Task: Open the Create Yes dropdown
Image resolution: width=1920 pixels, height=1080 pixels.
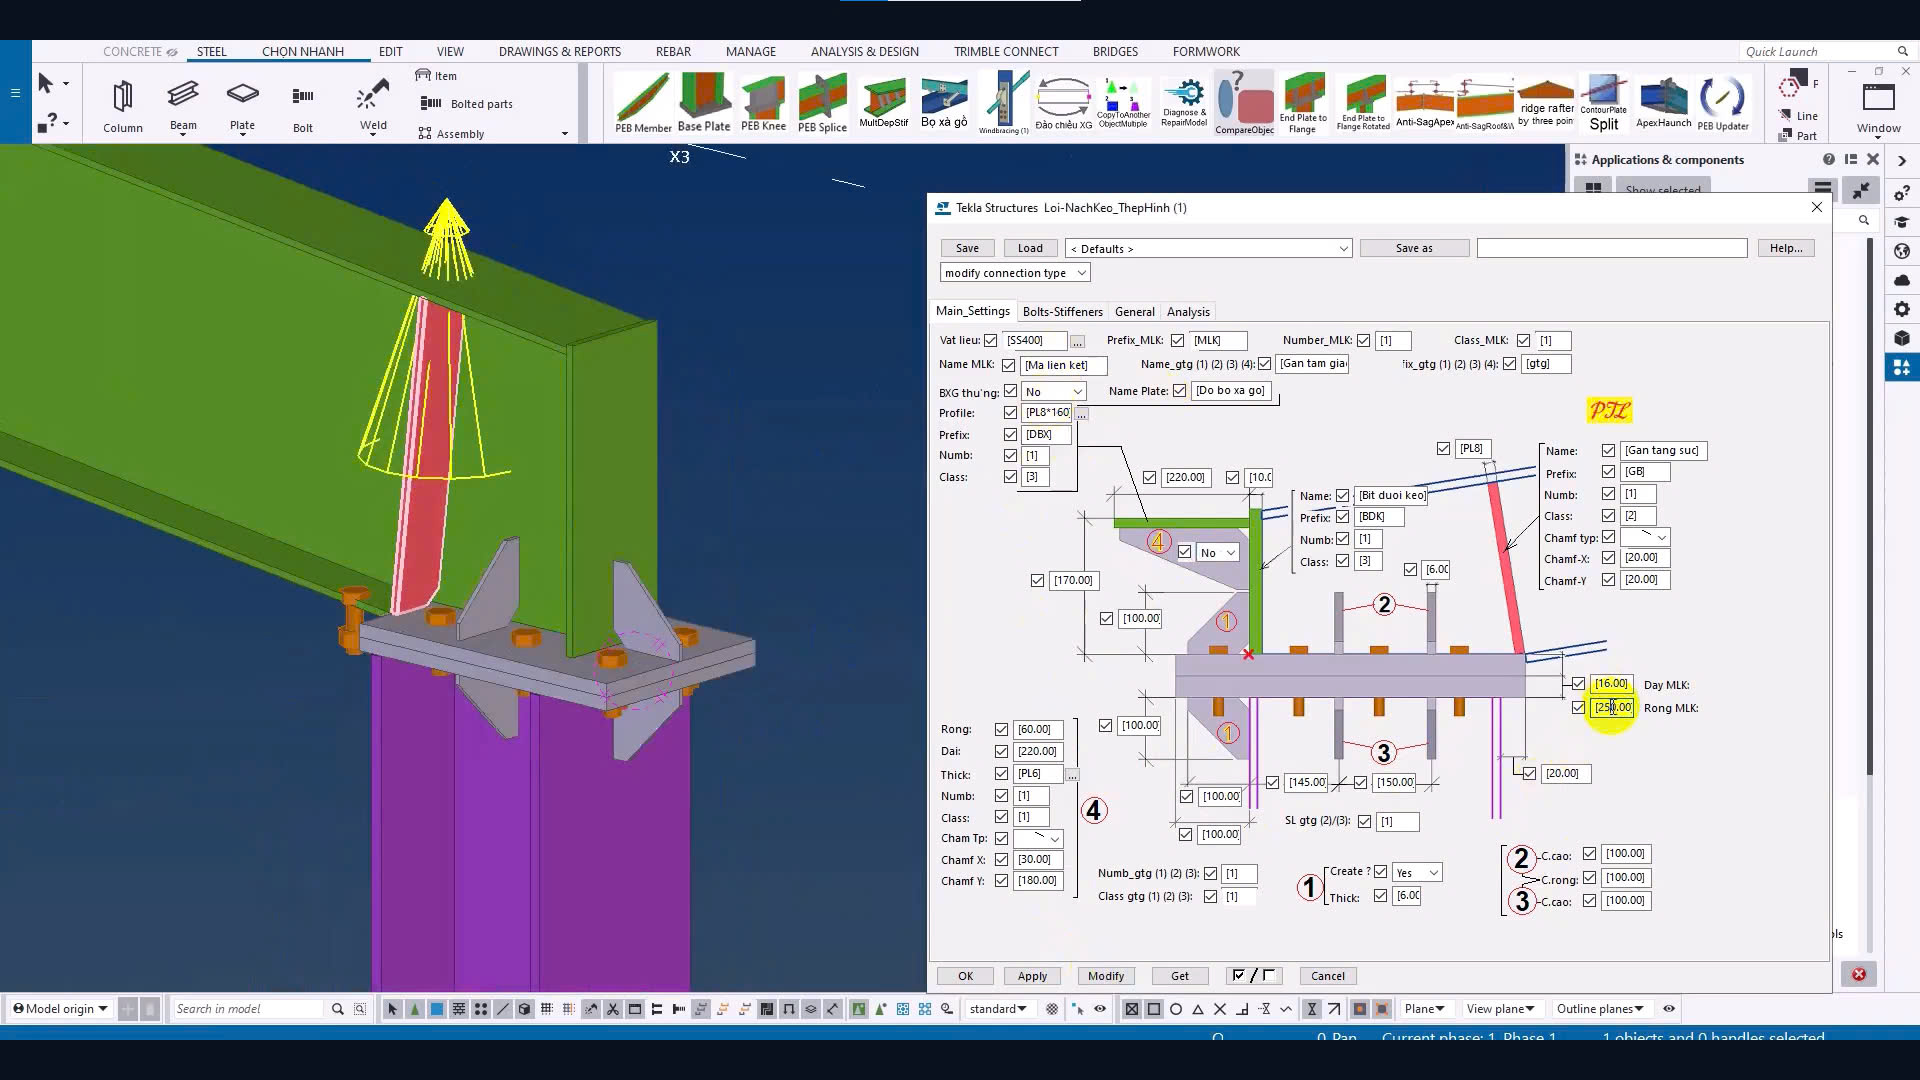Action: click(1417, 873)
